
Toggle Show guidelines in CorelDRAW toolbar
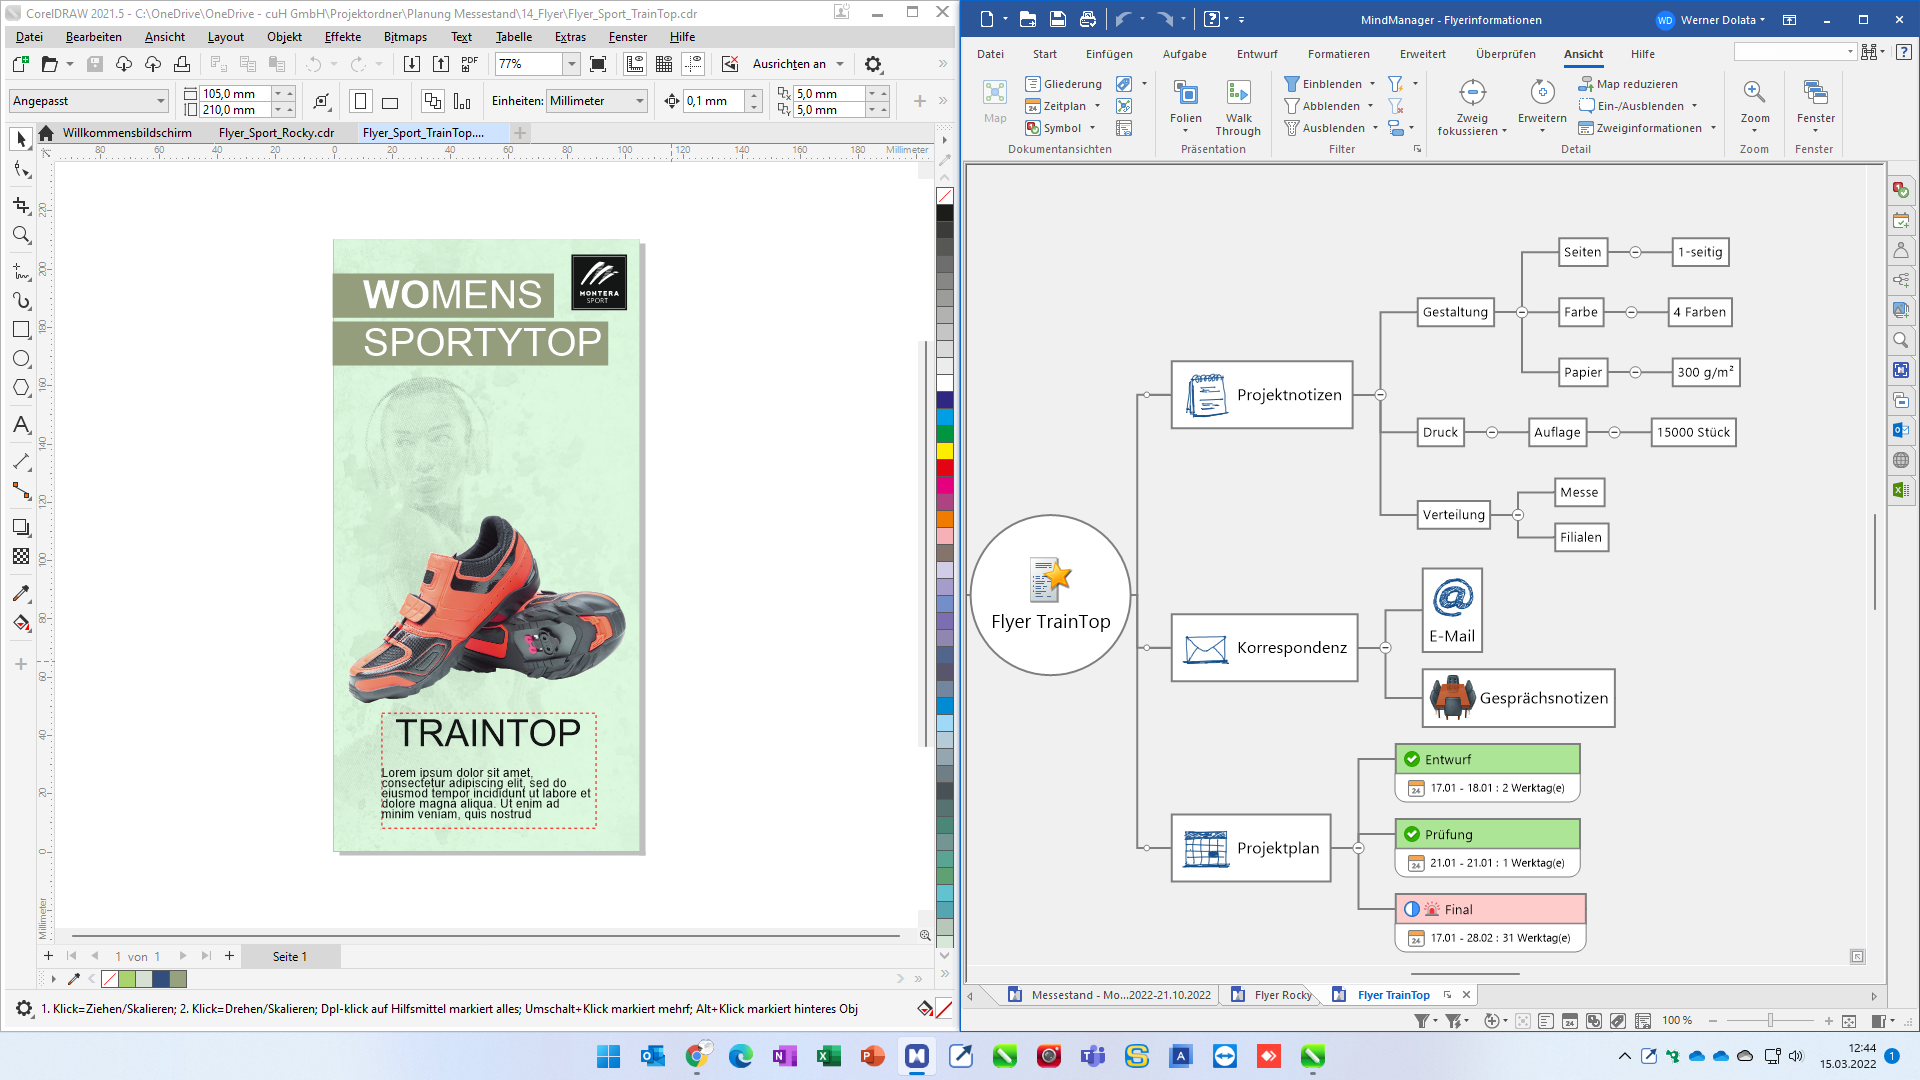[x=693, y=64]
